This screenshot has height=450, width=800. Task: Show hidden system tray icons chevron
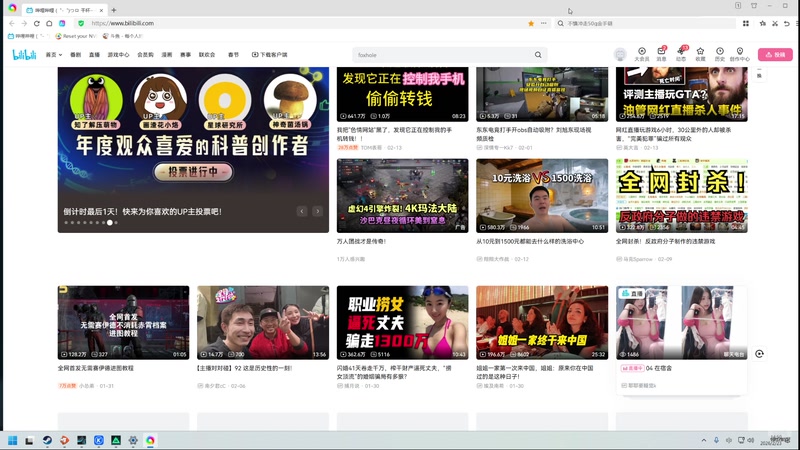click(x=704, y=440)
